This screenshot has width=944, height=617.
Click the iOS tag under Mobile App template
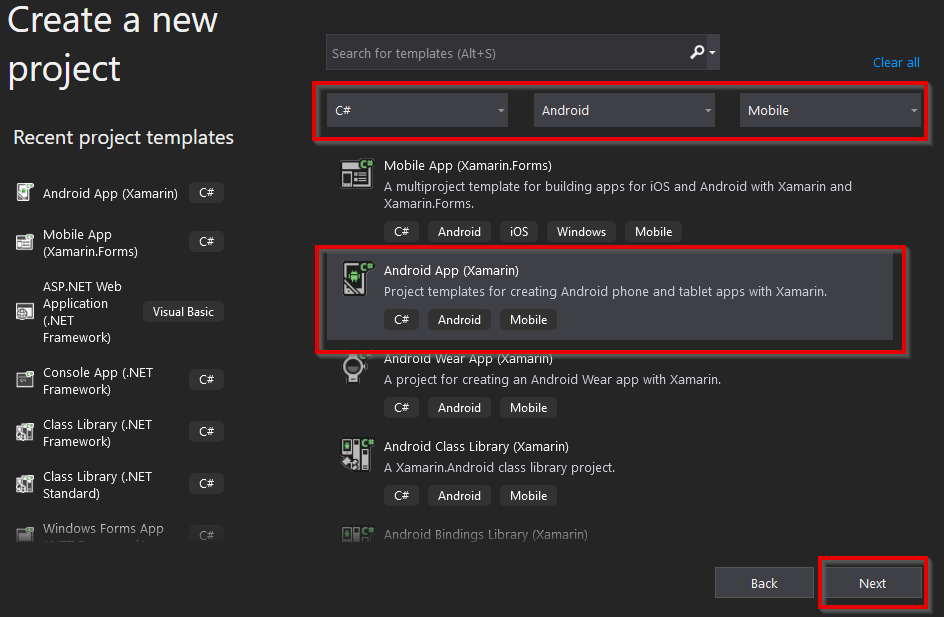(518, 231)
